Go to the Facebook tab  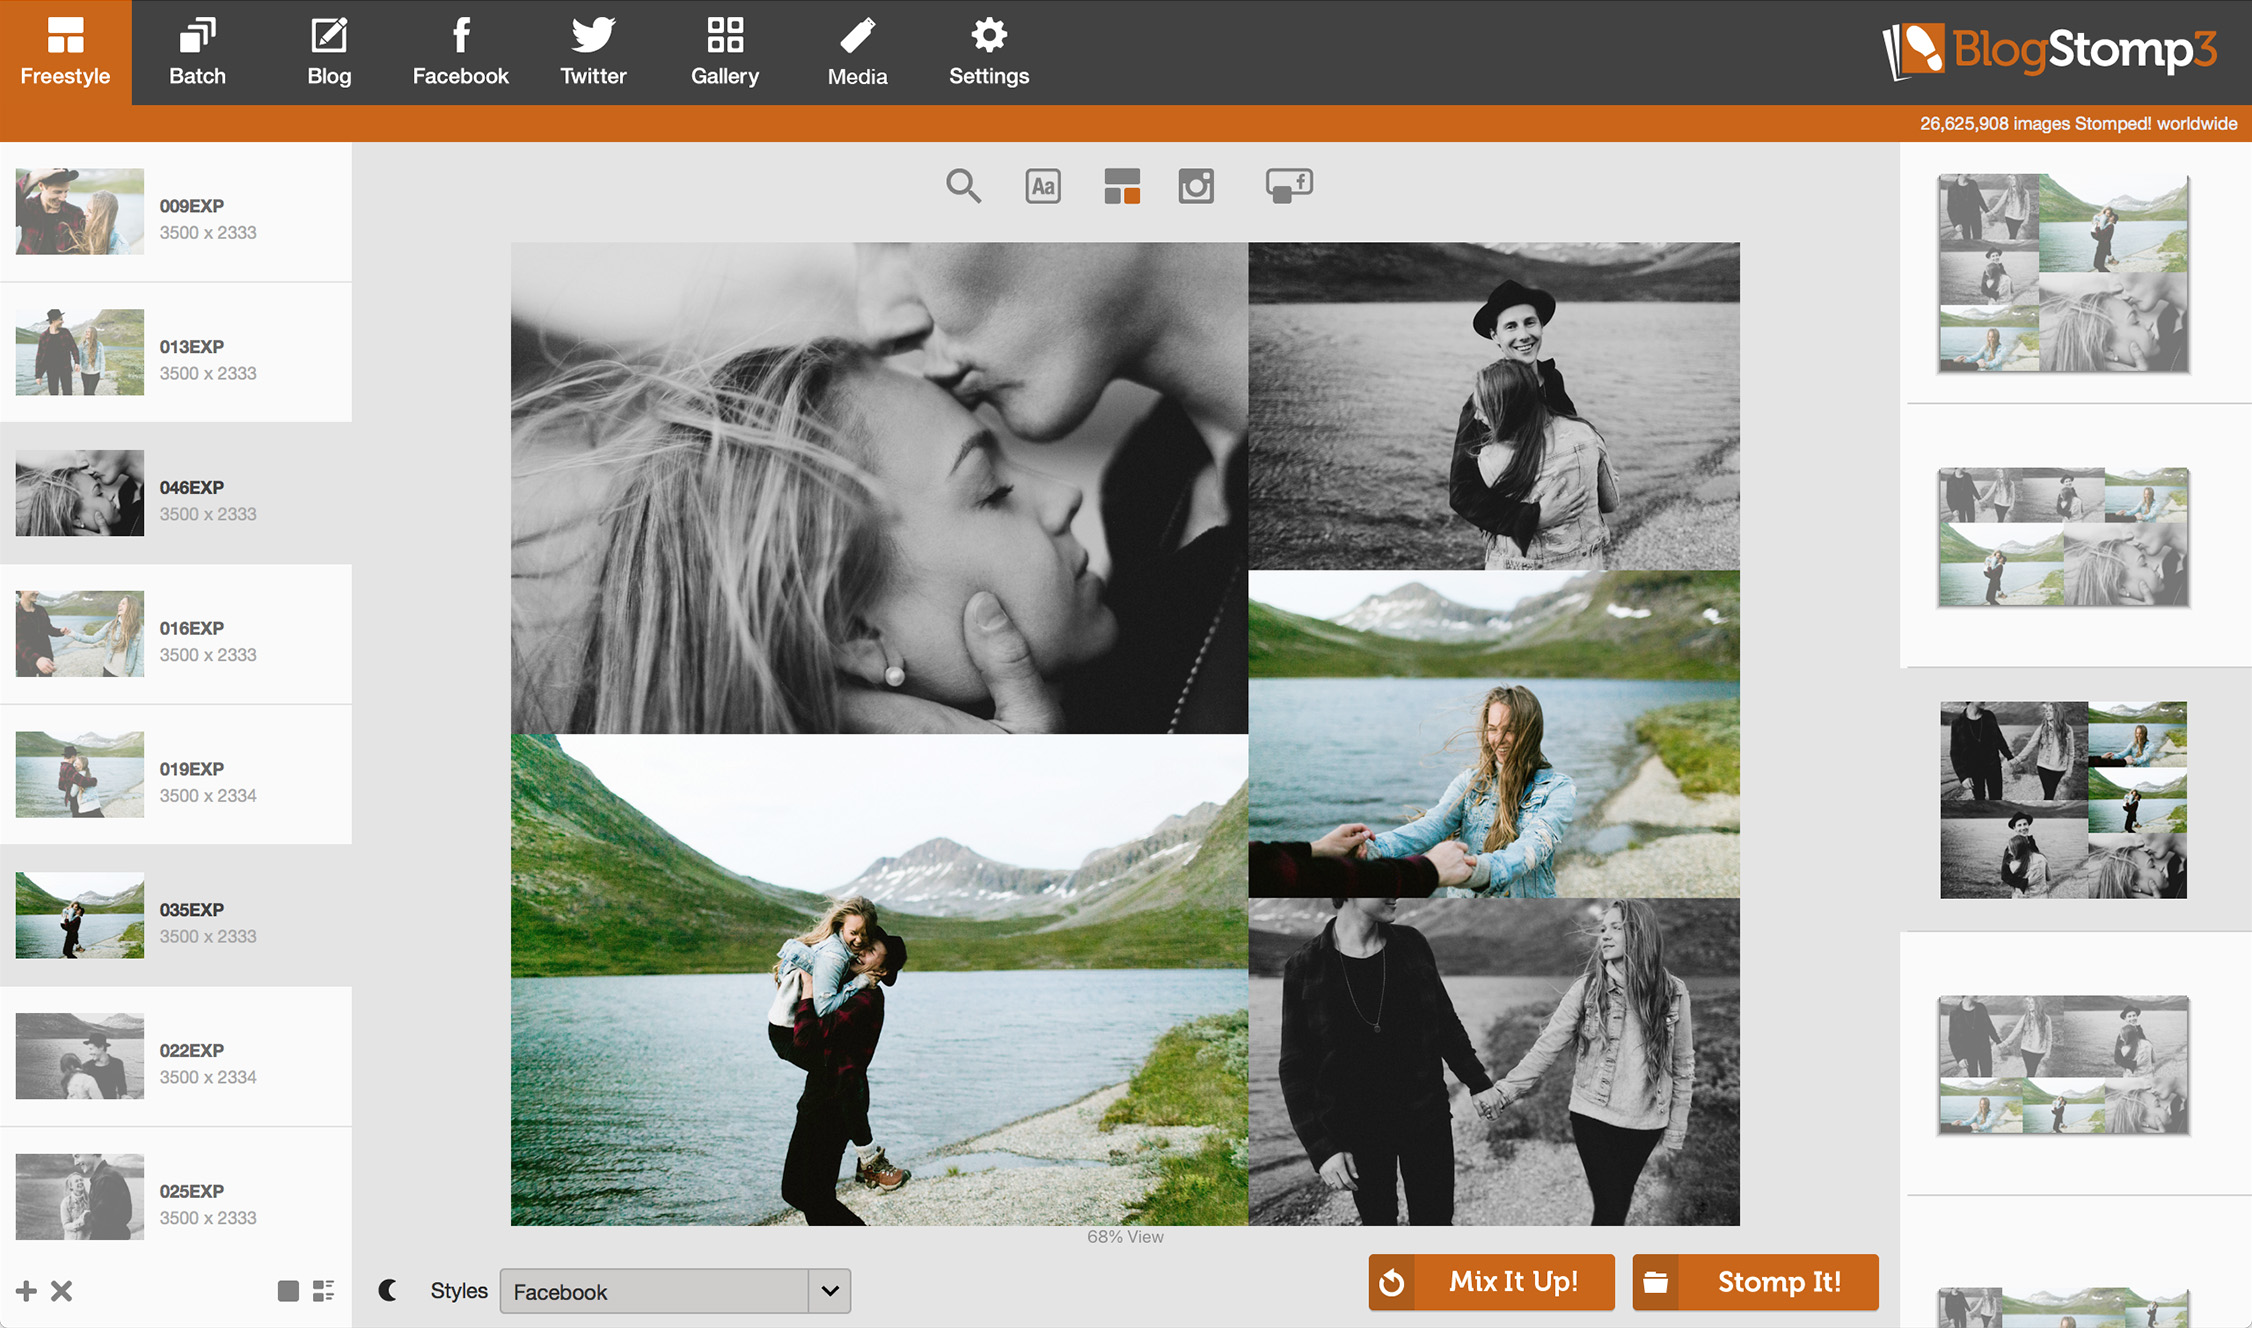coord(460,52)
